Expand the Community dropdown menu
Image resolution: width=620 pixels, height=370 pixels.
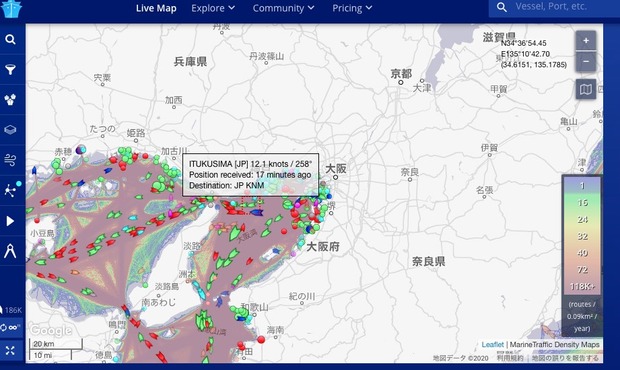[284, 8]
